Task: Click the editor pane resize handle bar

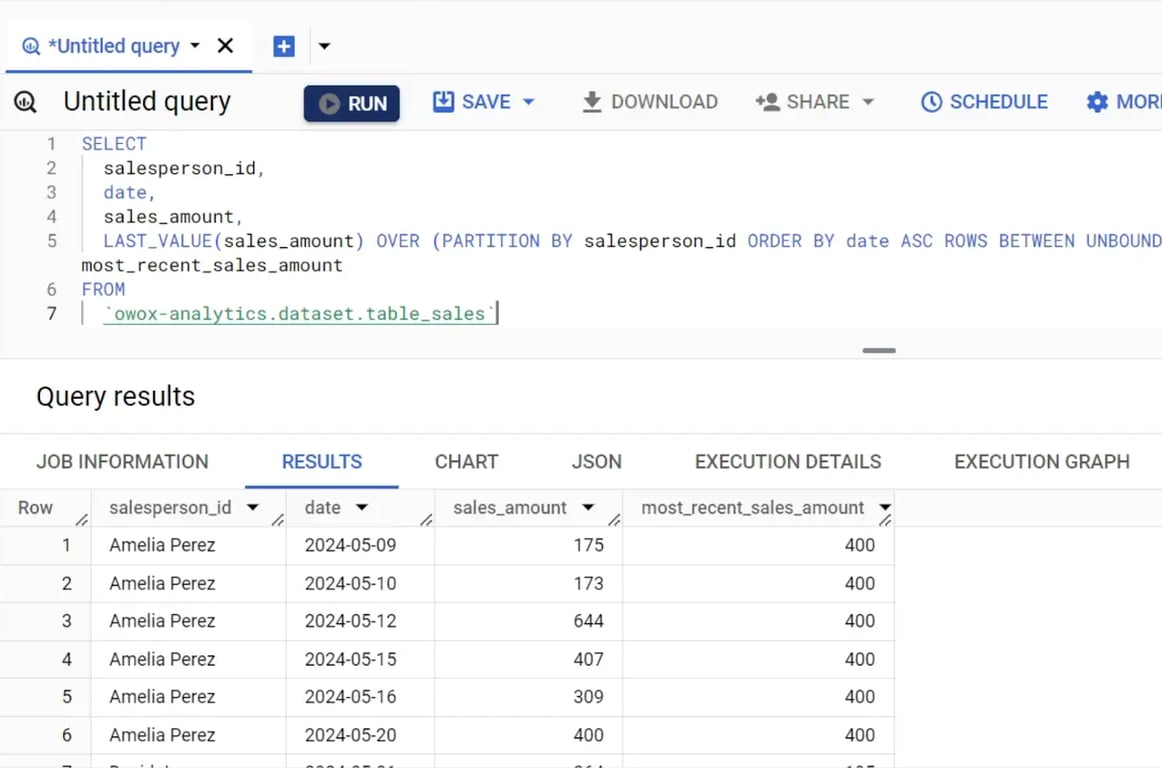Action: click(x=879, y=351)
